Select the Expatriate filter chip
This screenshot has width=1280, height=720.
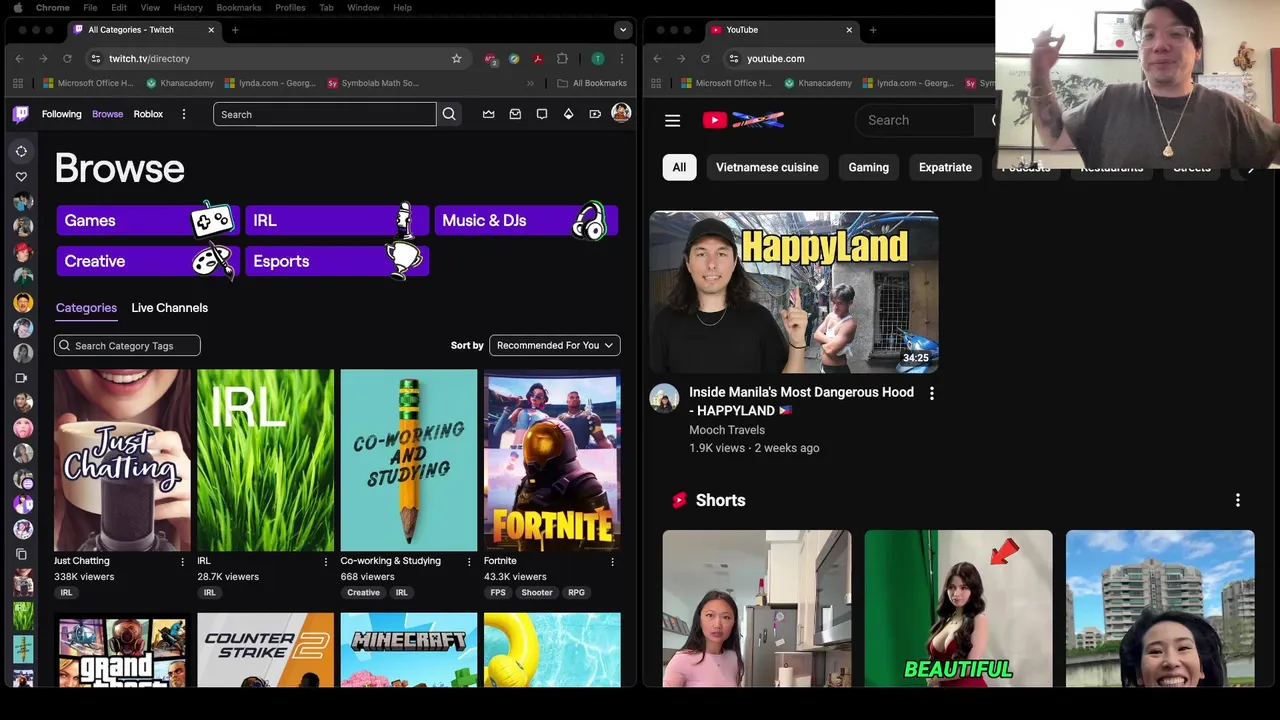945,167
